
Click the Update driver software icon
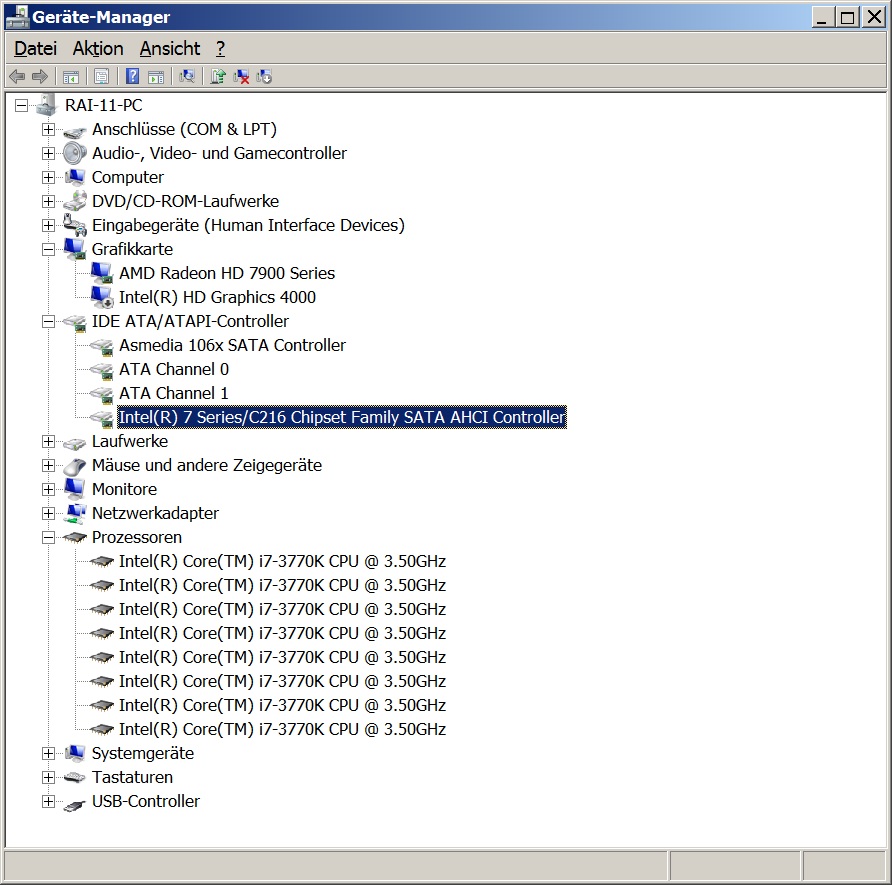click(218, 76)
